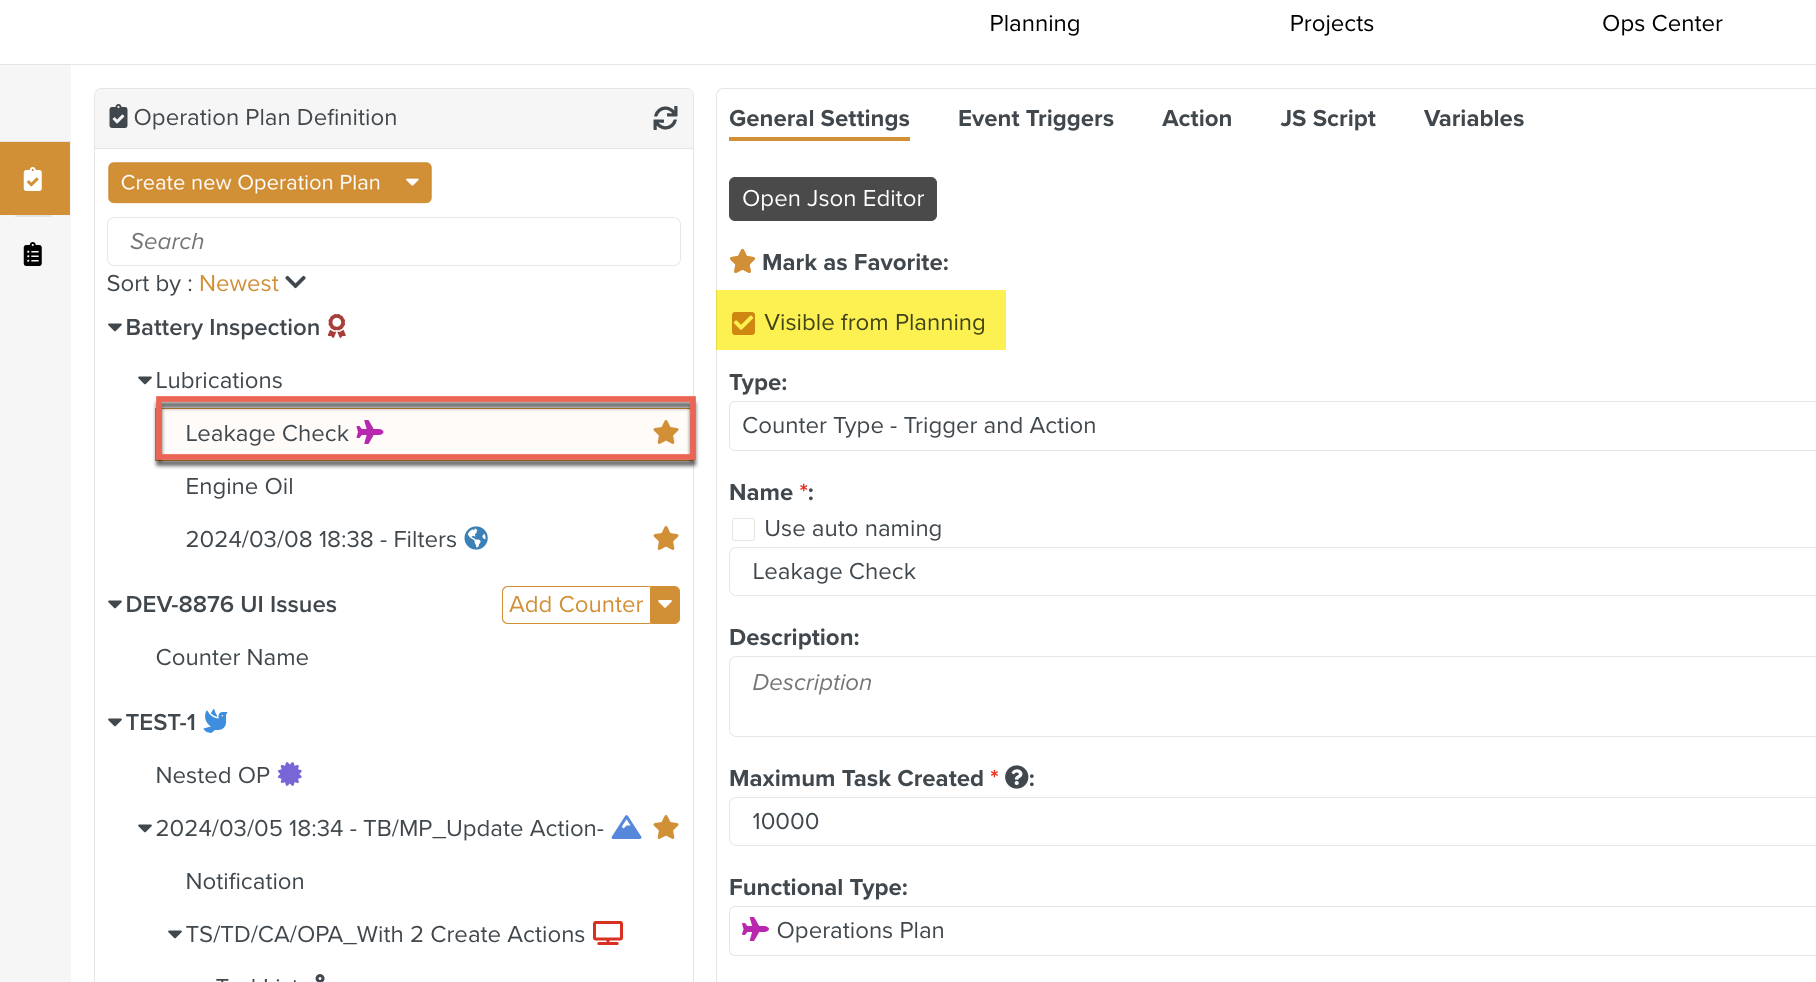The image size is (1816, 982).
Task: Click the refresh icon in Operation Plan Definition
Action: click(665, 118)
